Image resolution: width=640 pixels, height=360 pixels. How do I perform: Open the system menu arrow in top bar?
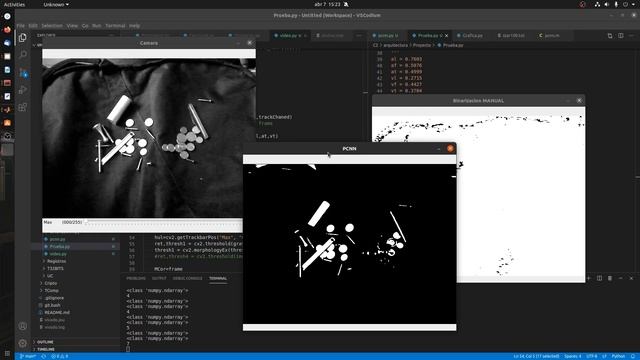click(634, 4)
